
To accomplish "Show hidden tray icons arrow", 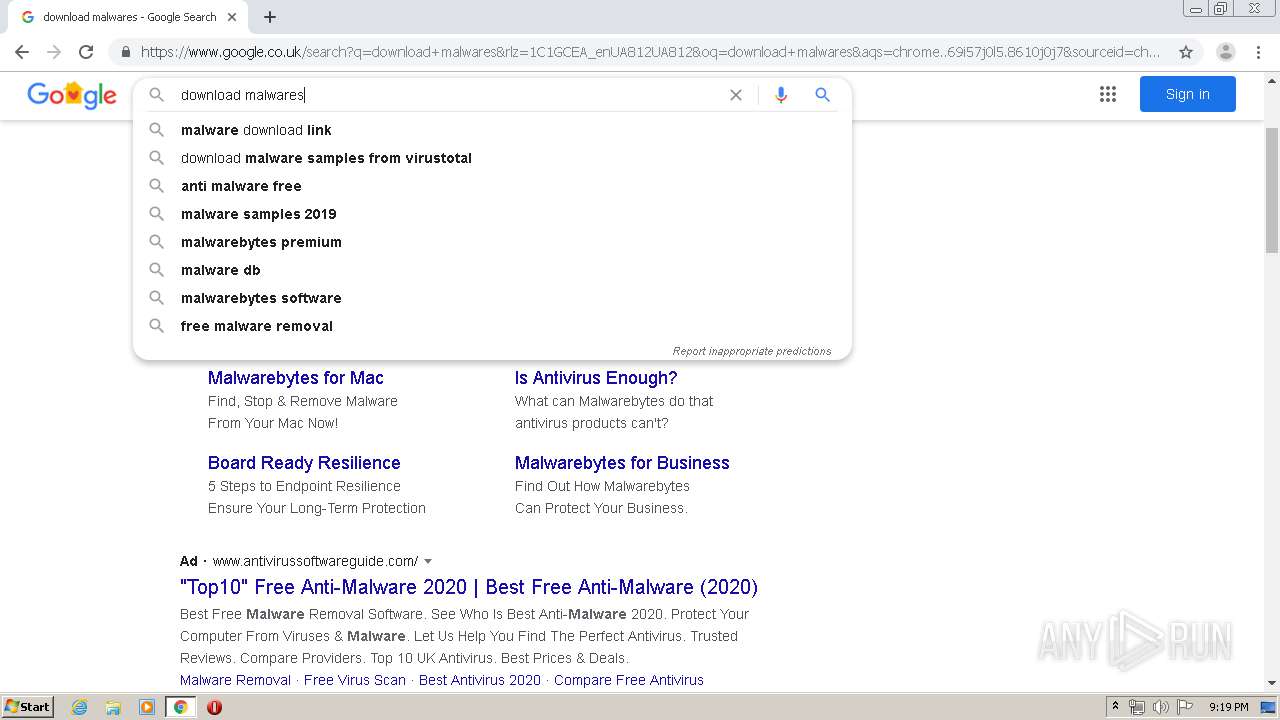I will coord(1115,707).
